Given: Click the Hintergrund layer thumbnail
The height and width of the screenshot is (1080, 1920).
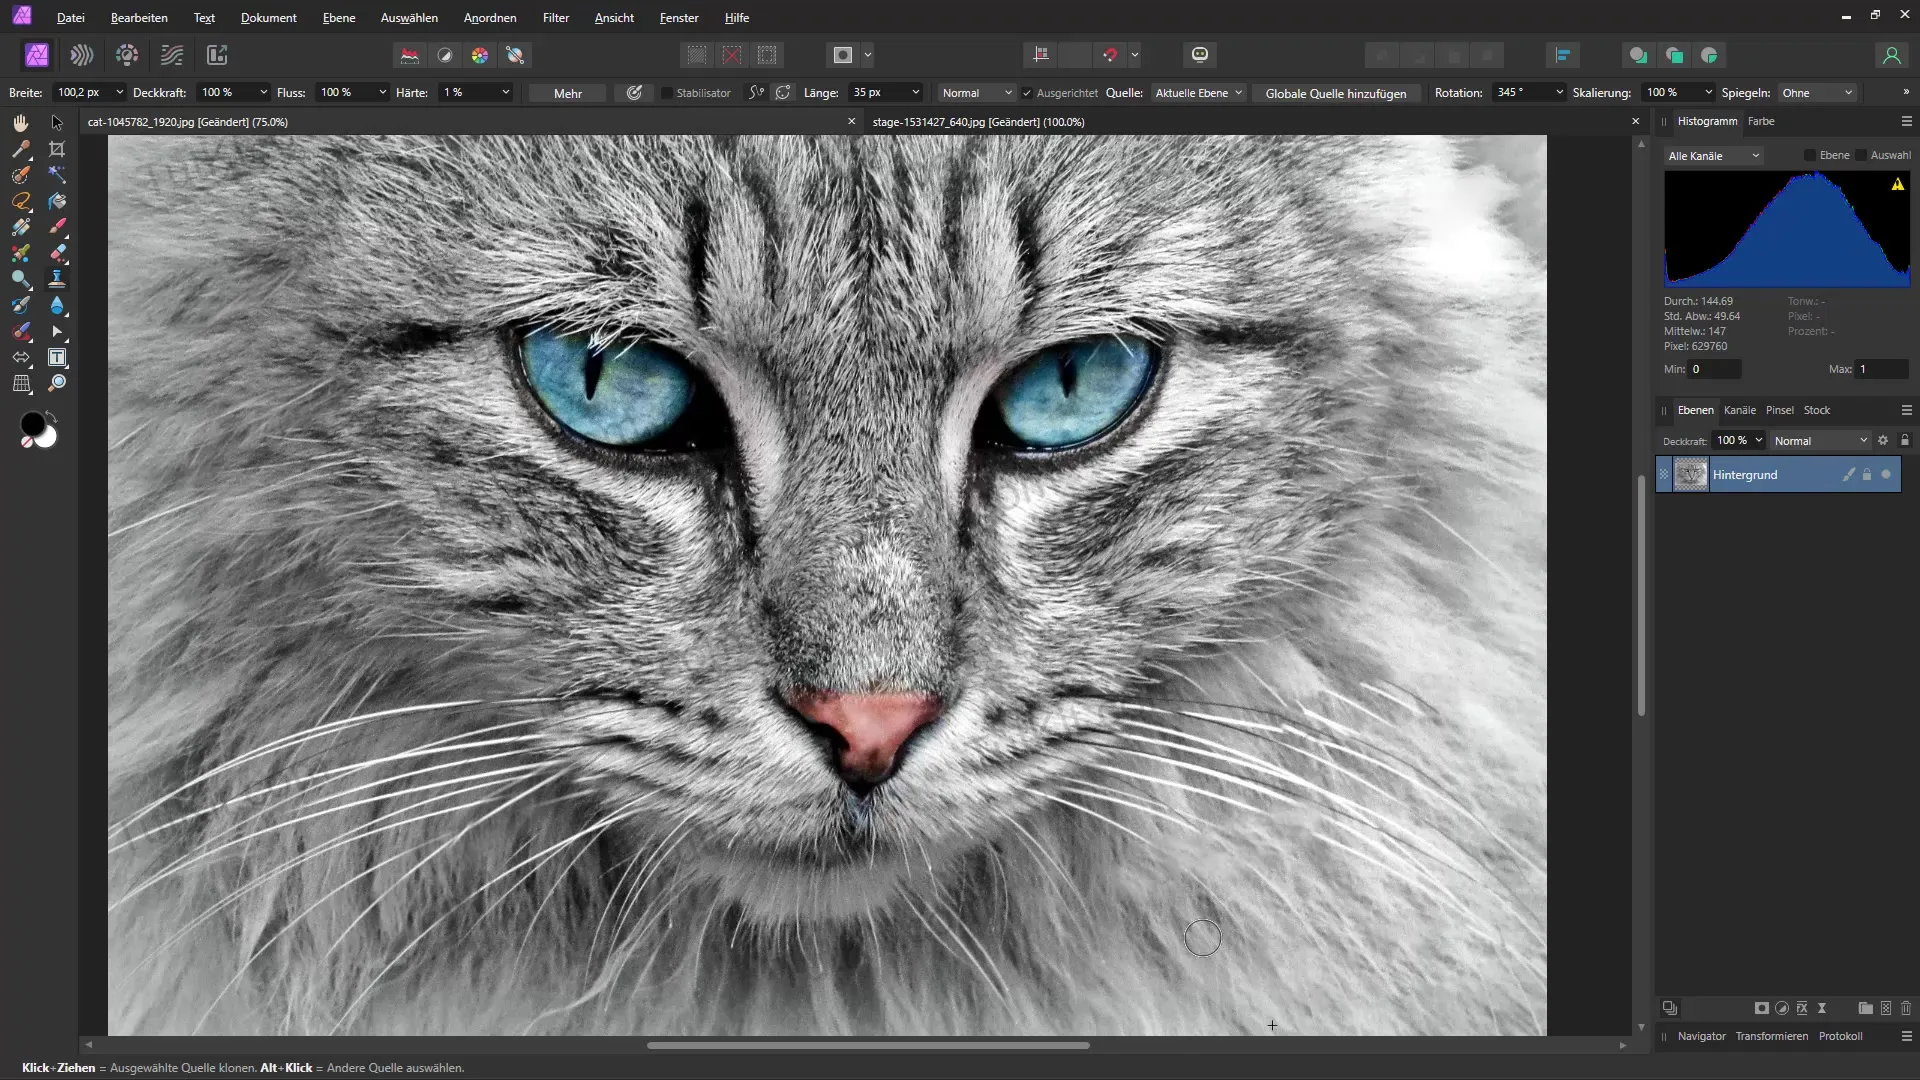Looking at the screenshot, I should (x=1690, y=474).
